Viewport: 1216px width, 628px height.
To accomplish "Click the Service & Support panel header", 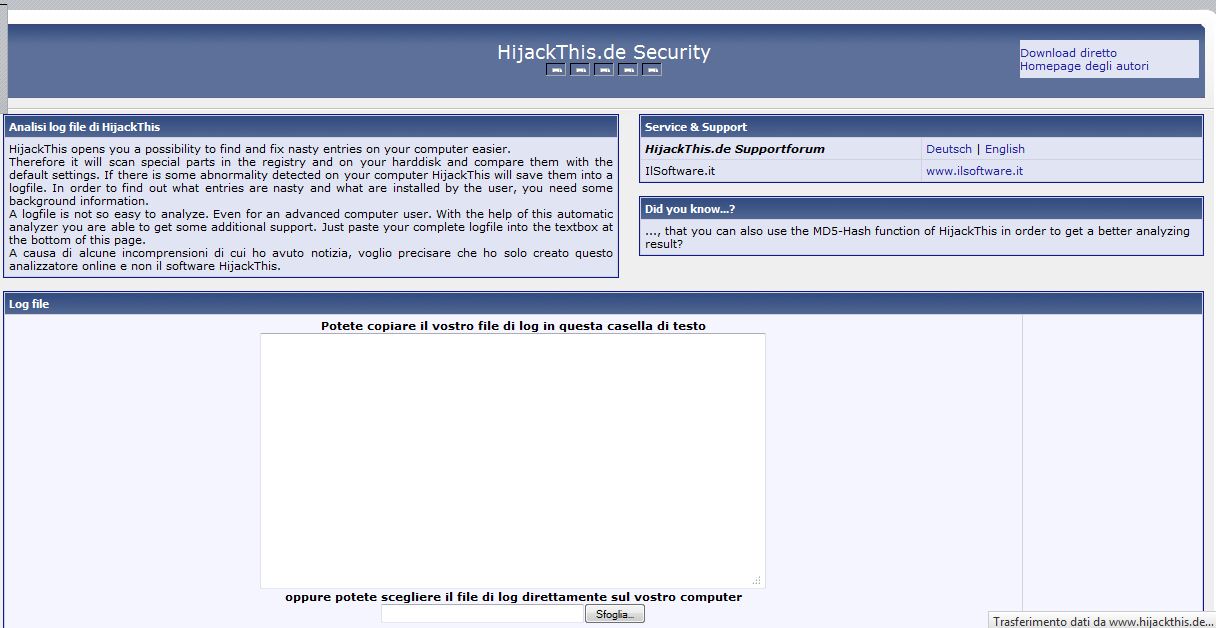I will pyautogui.click(x=921, y=127).
